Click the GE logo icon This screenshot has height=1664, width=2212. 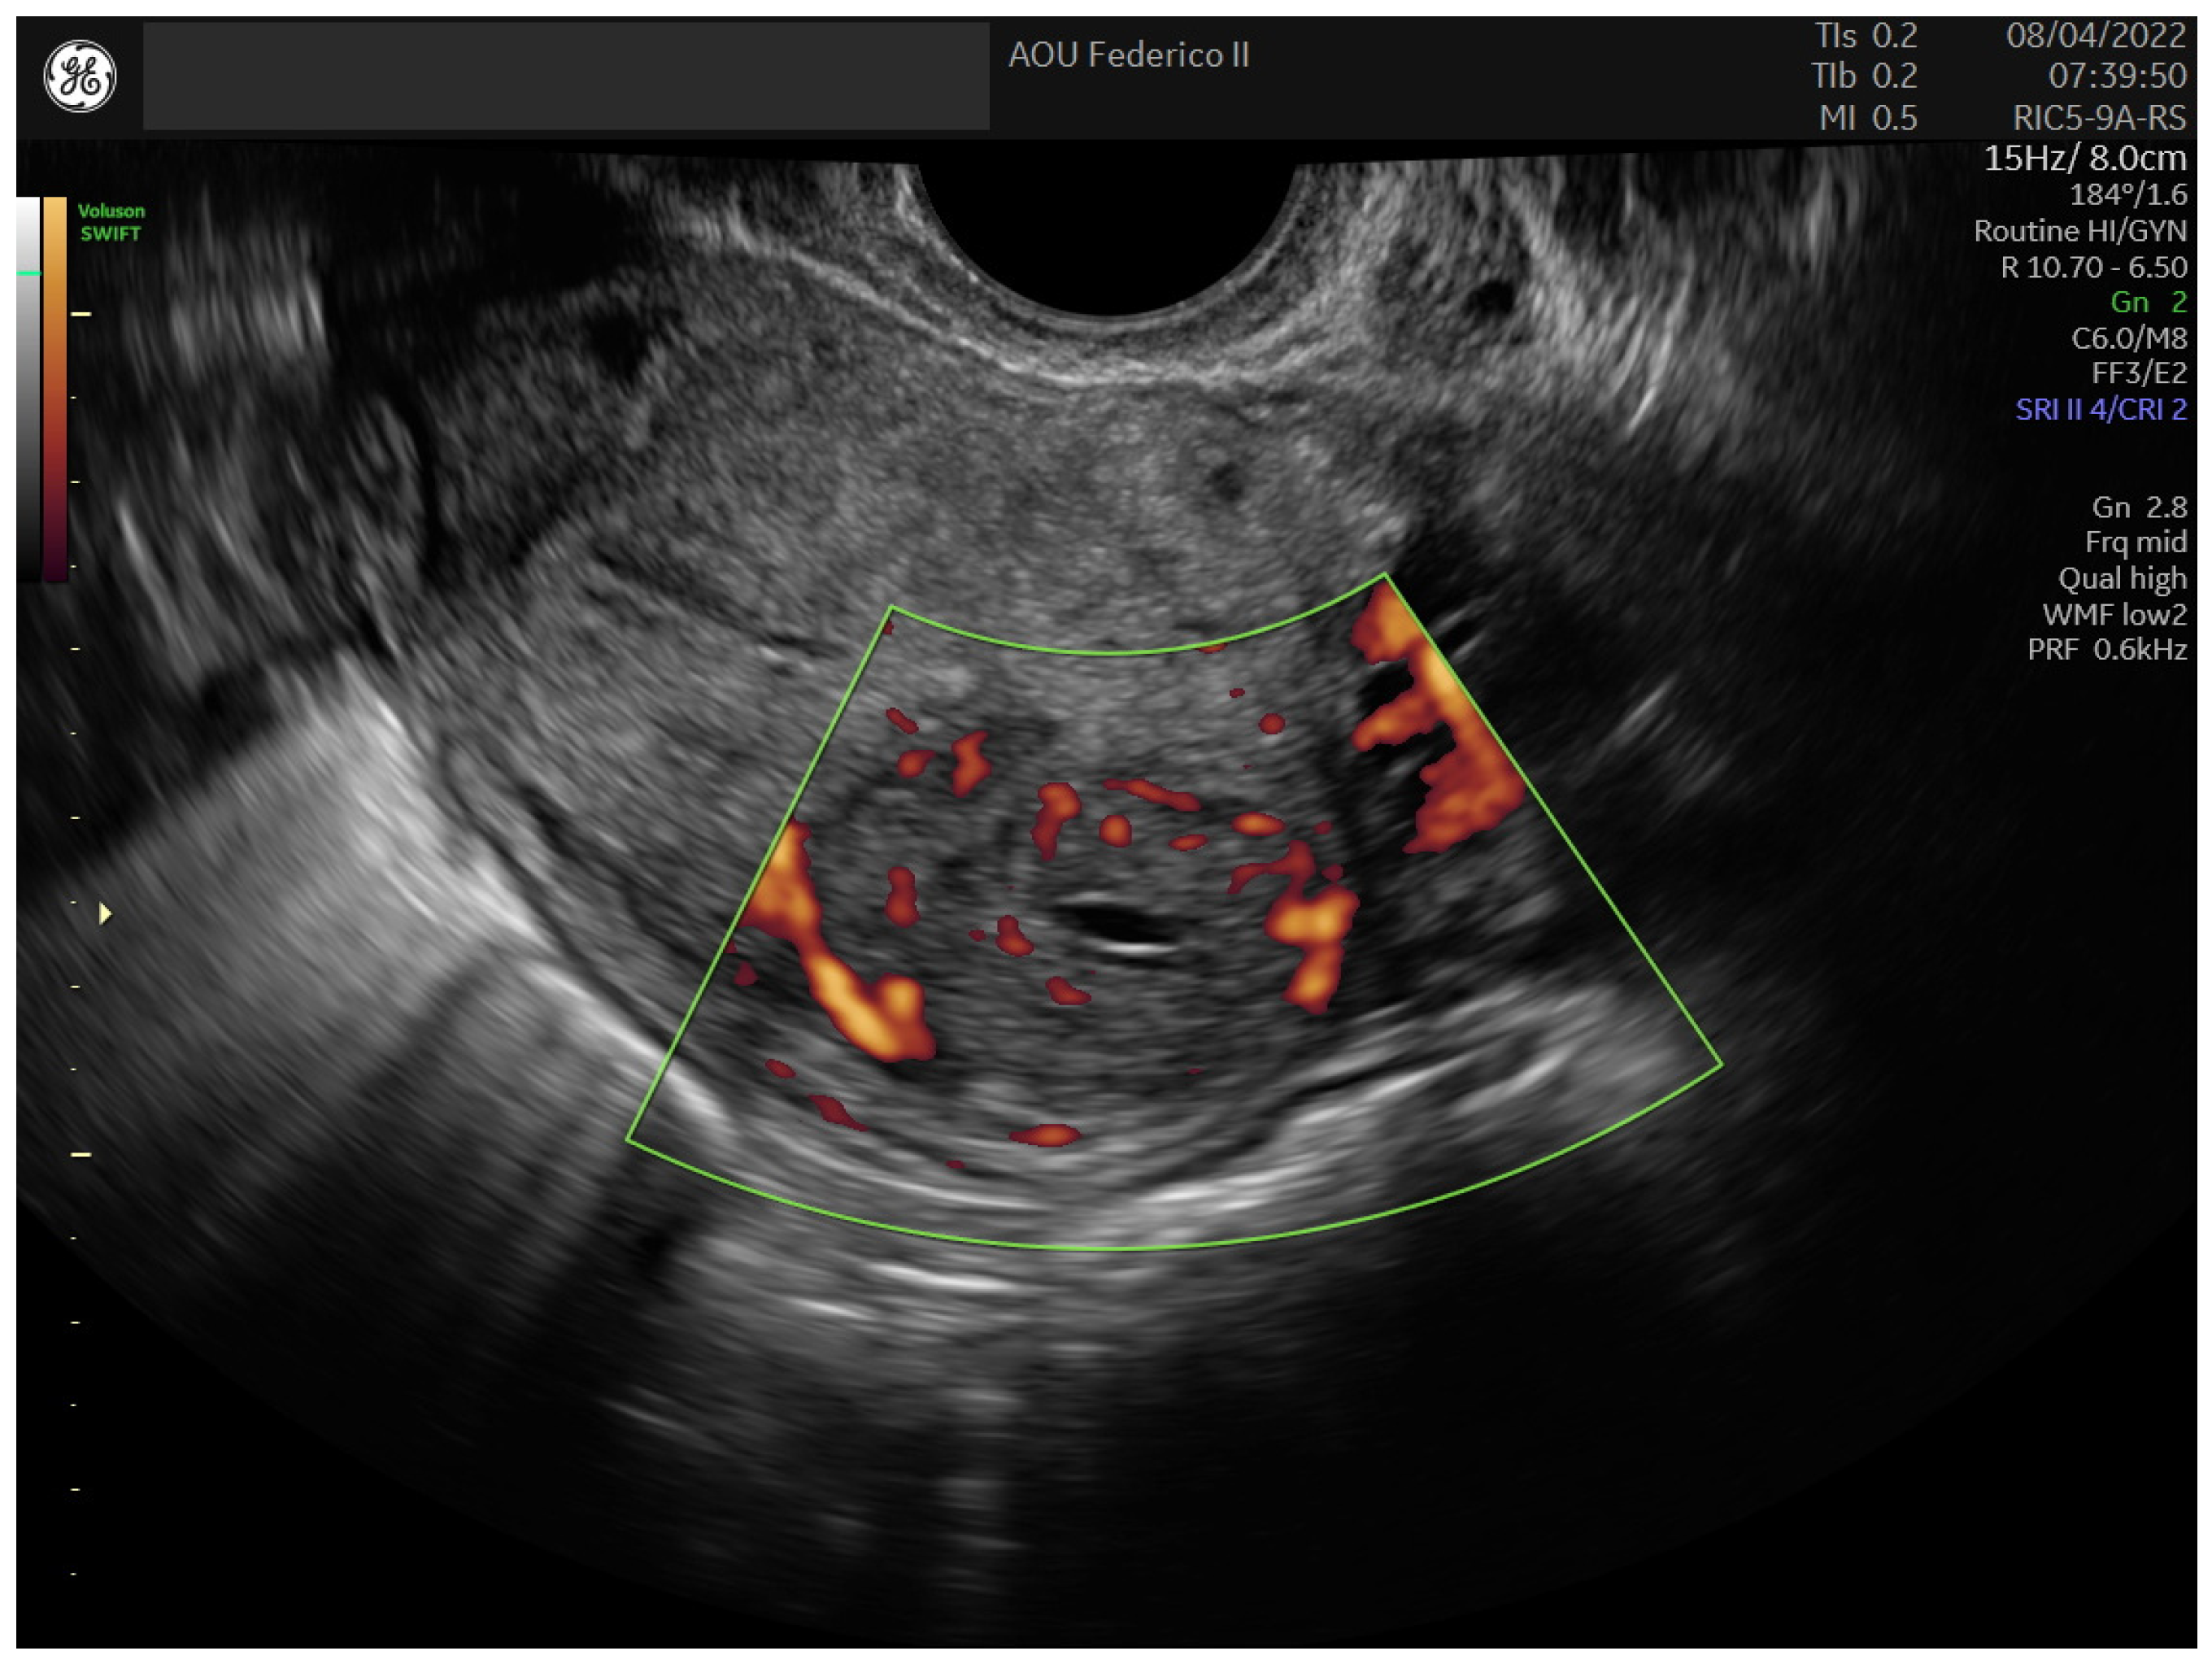point(80,76)
